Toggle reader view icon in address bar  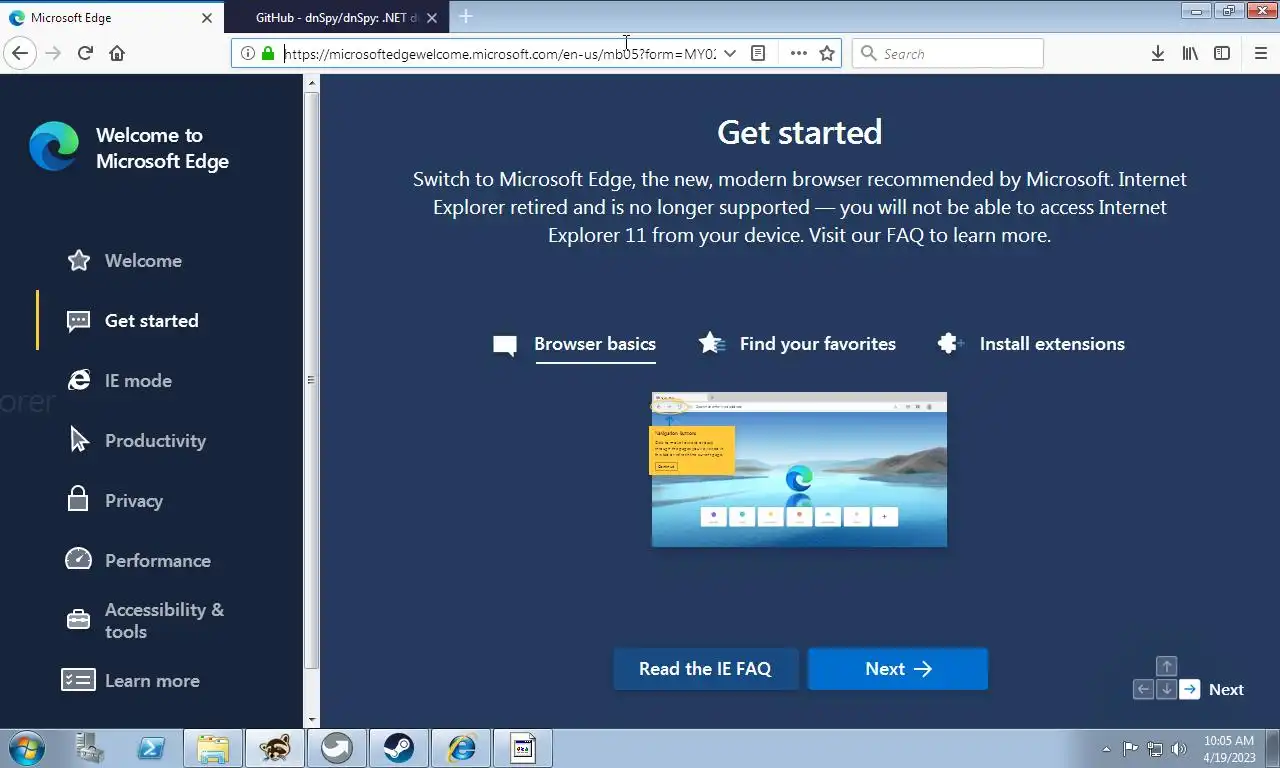[758, 54]
